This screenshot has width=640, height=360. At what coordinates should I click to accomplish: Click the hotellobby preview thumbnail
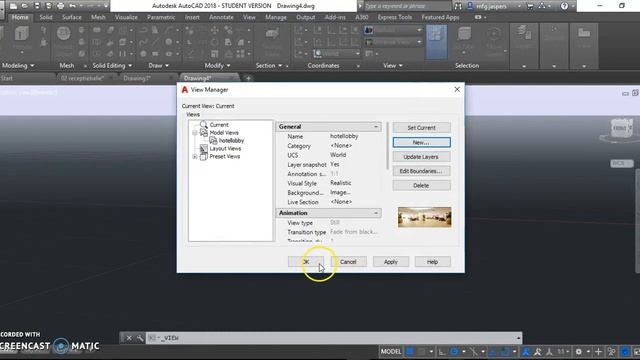[424, 217]
